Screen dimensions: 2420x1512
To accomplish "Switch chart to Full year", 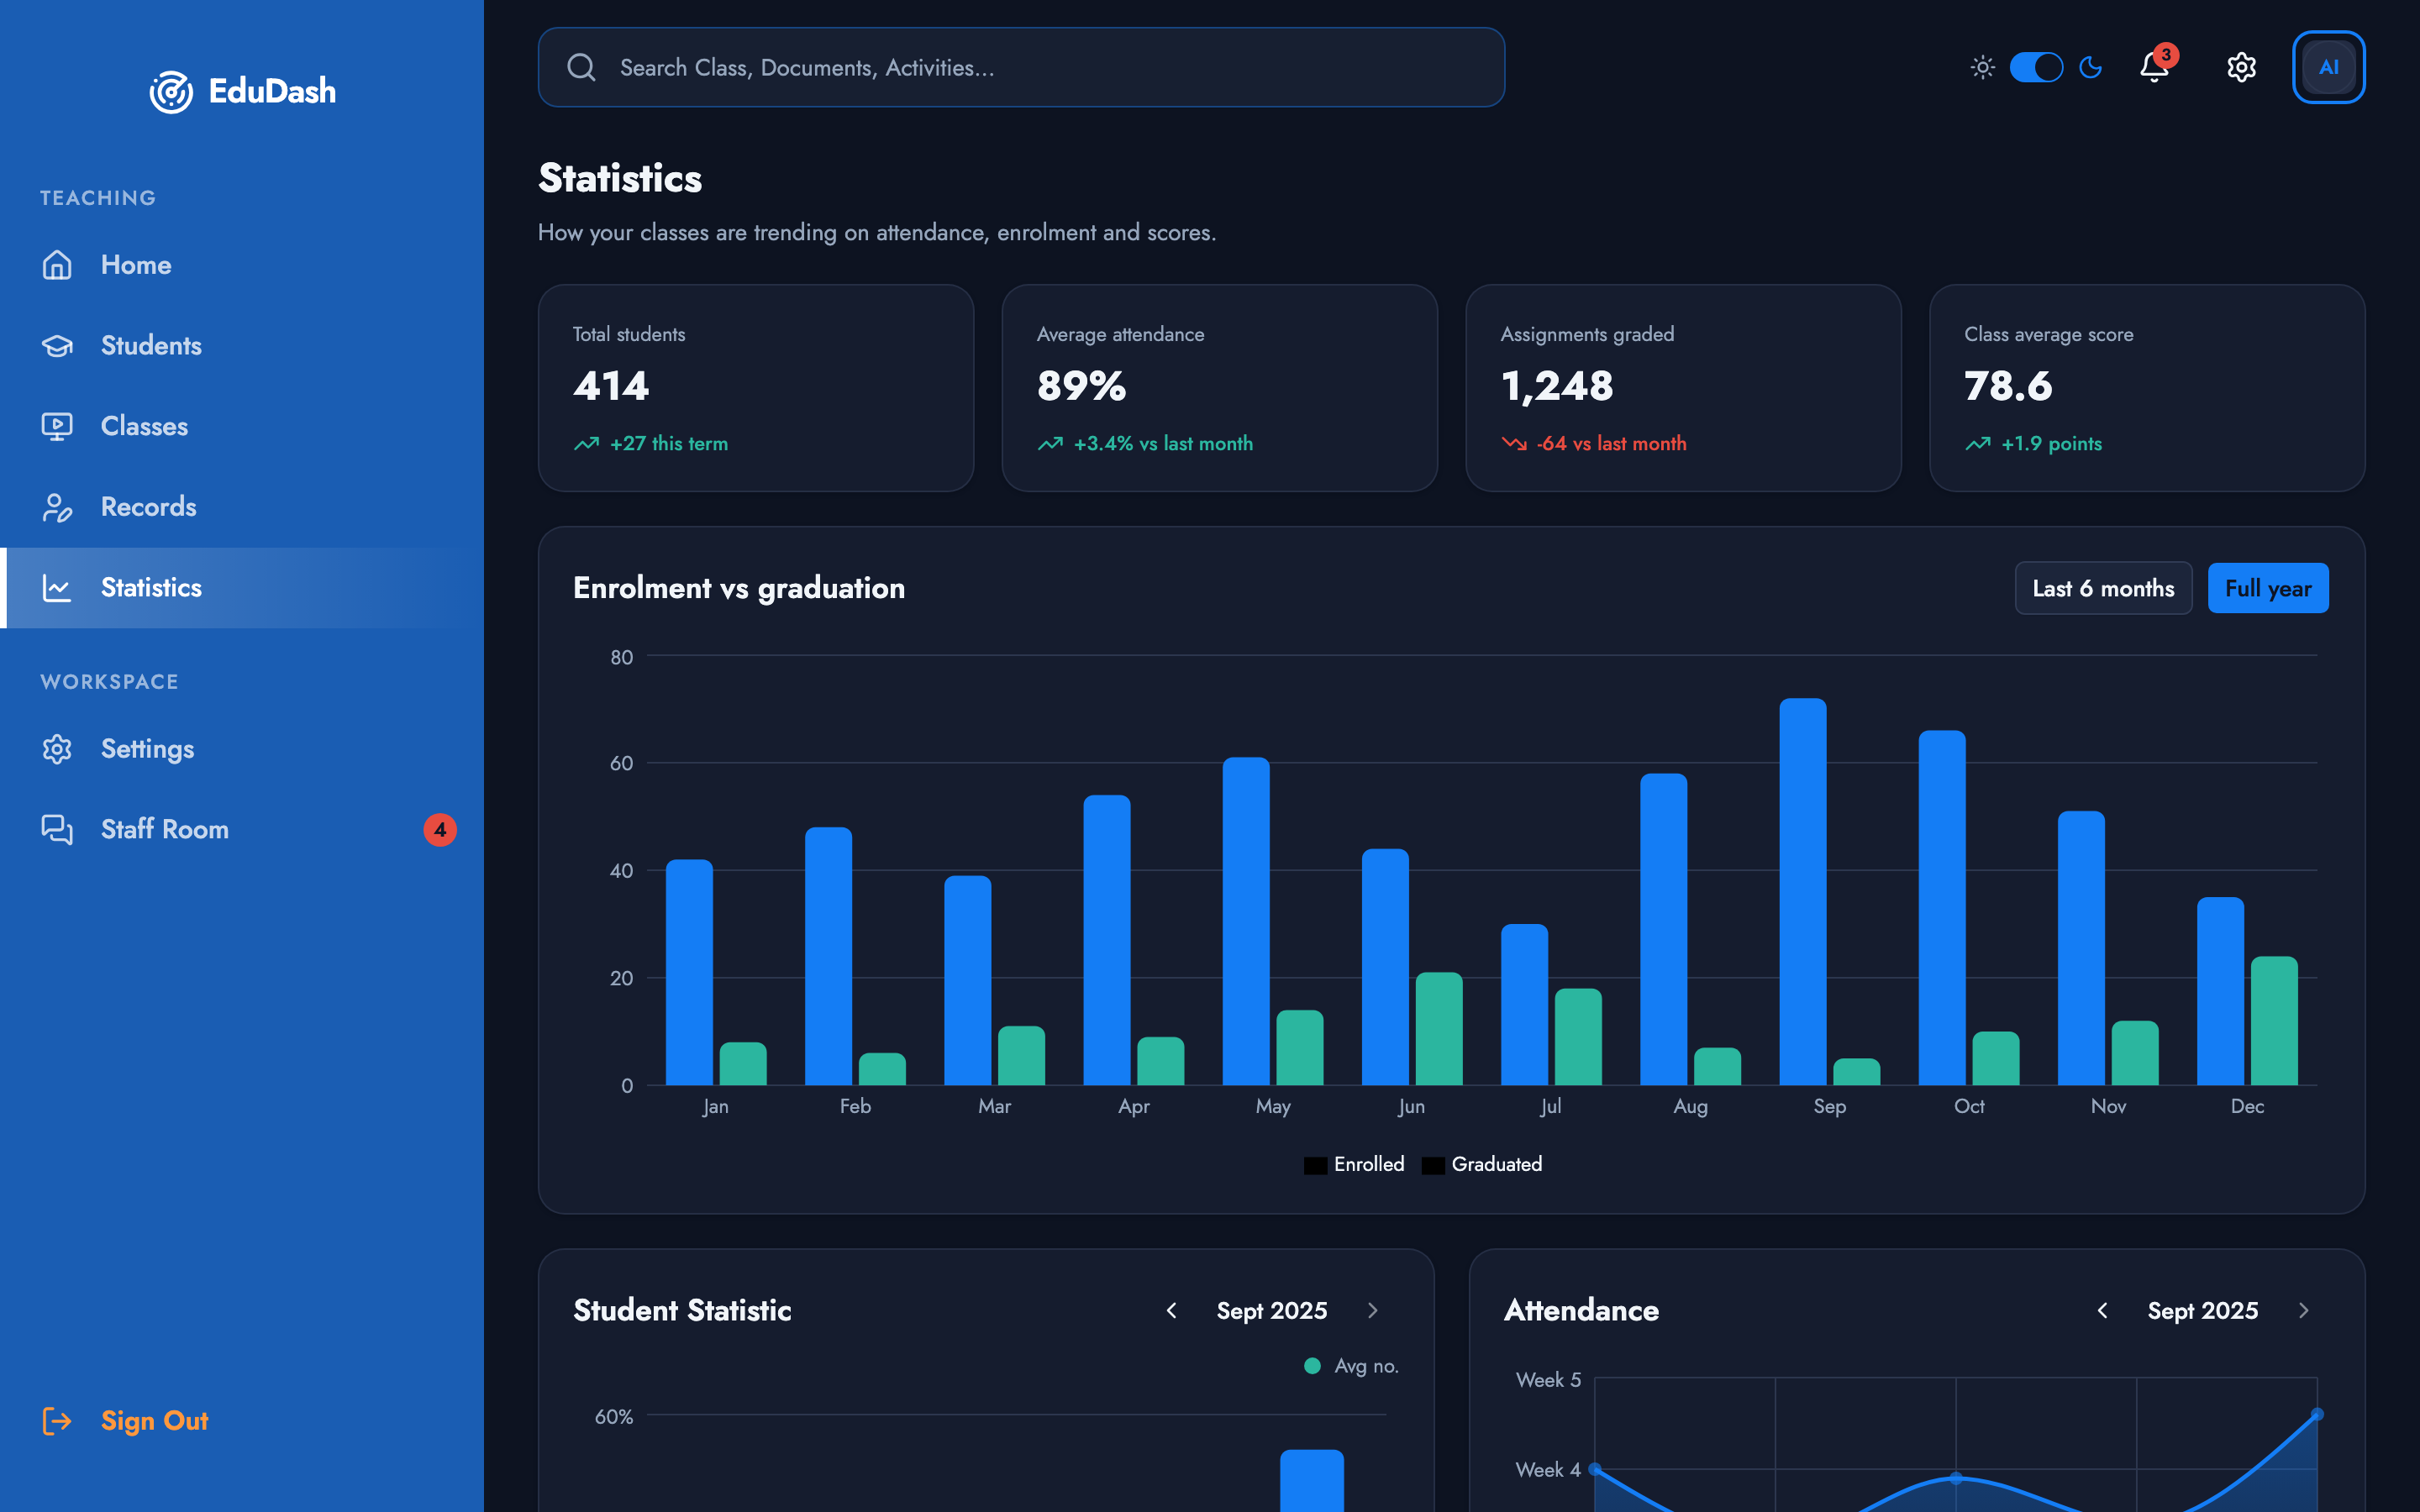I will click(x=2267, y=588).
